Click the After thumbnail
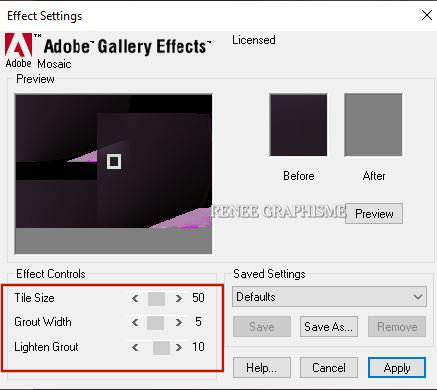The image size is (437, 390). (373, 125)
